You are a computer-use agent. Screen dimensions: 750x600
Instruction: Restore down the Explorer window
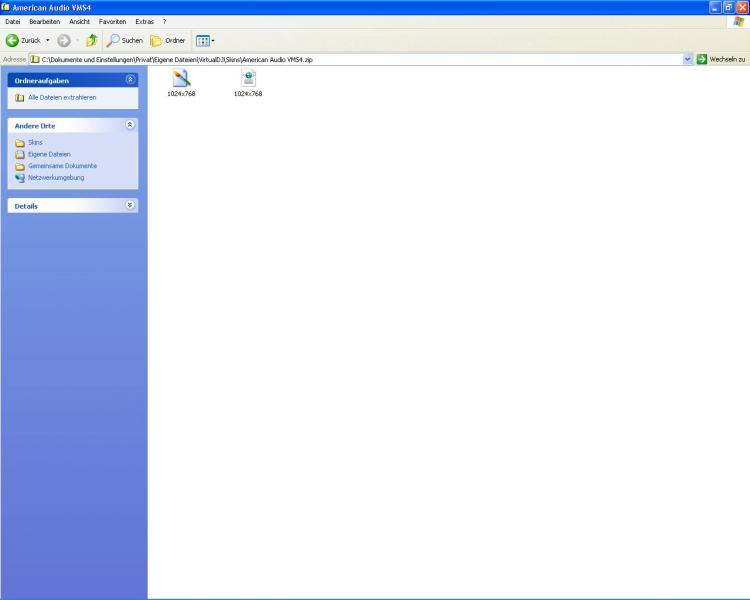click(x=728, y=7)
